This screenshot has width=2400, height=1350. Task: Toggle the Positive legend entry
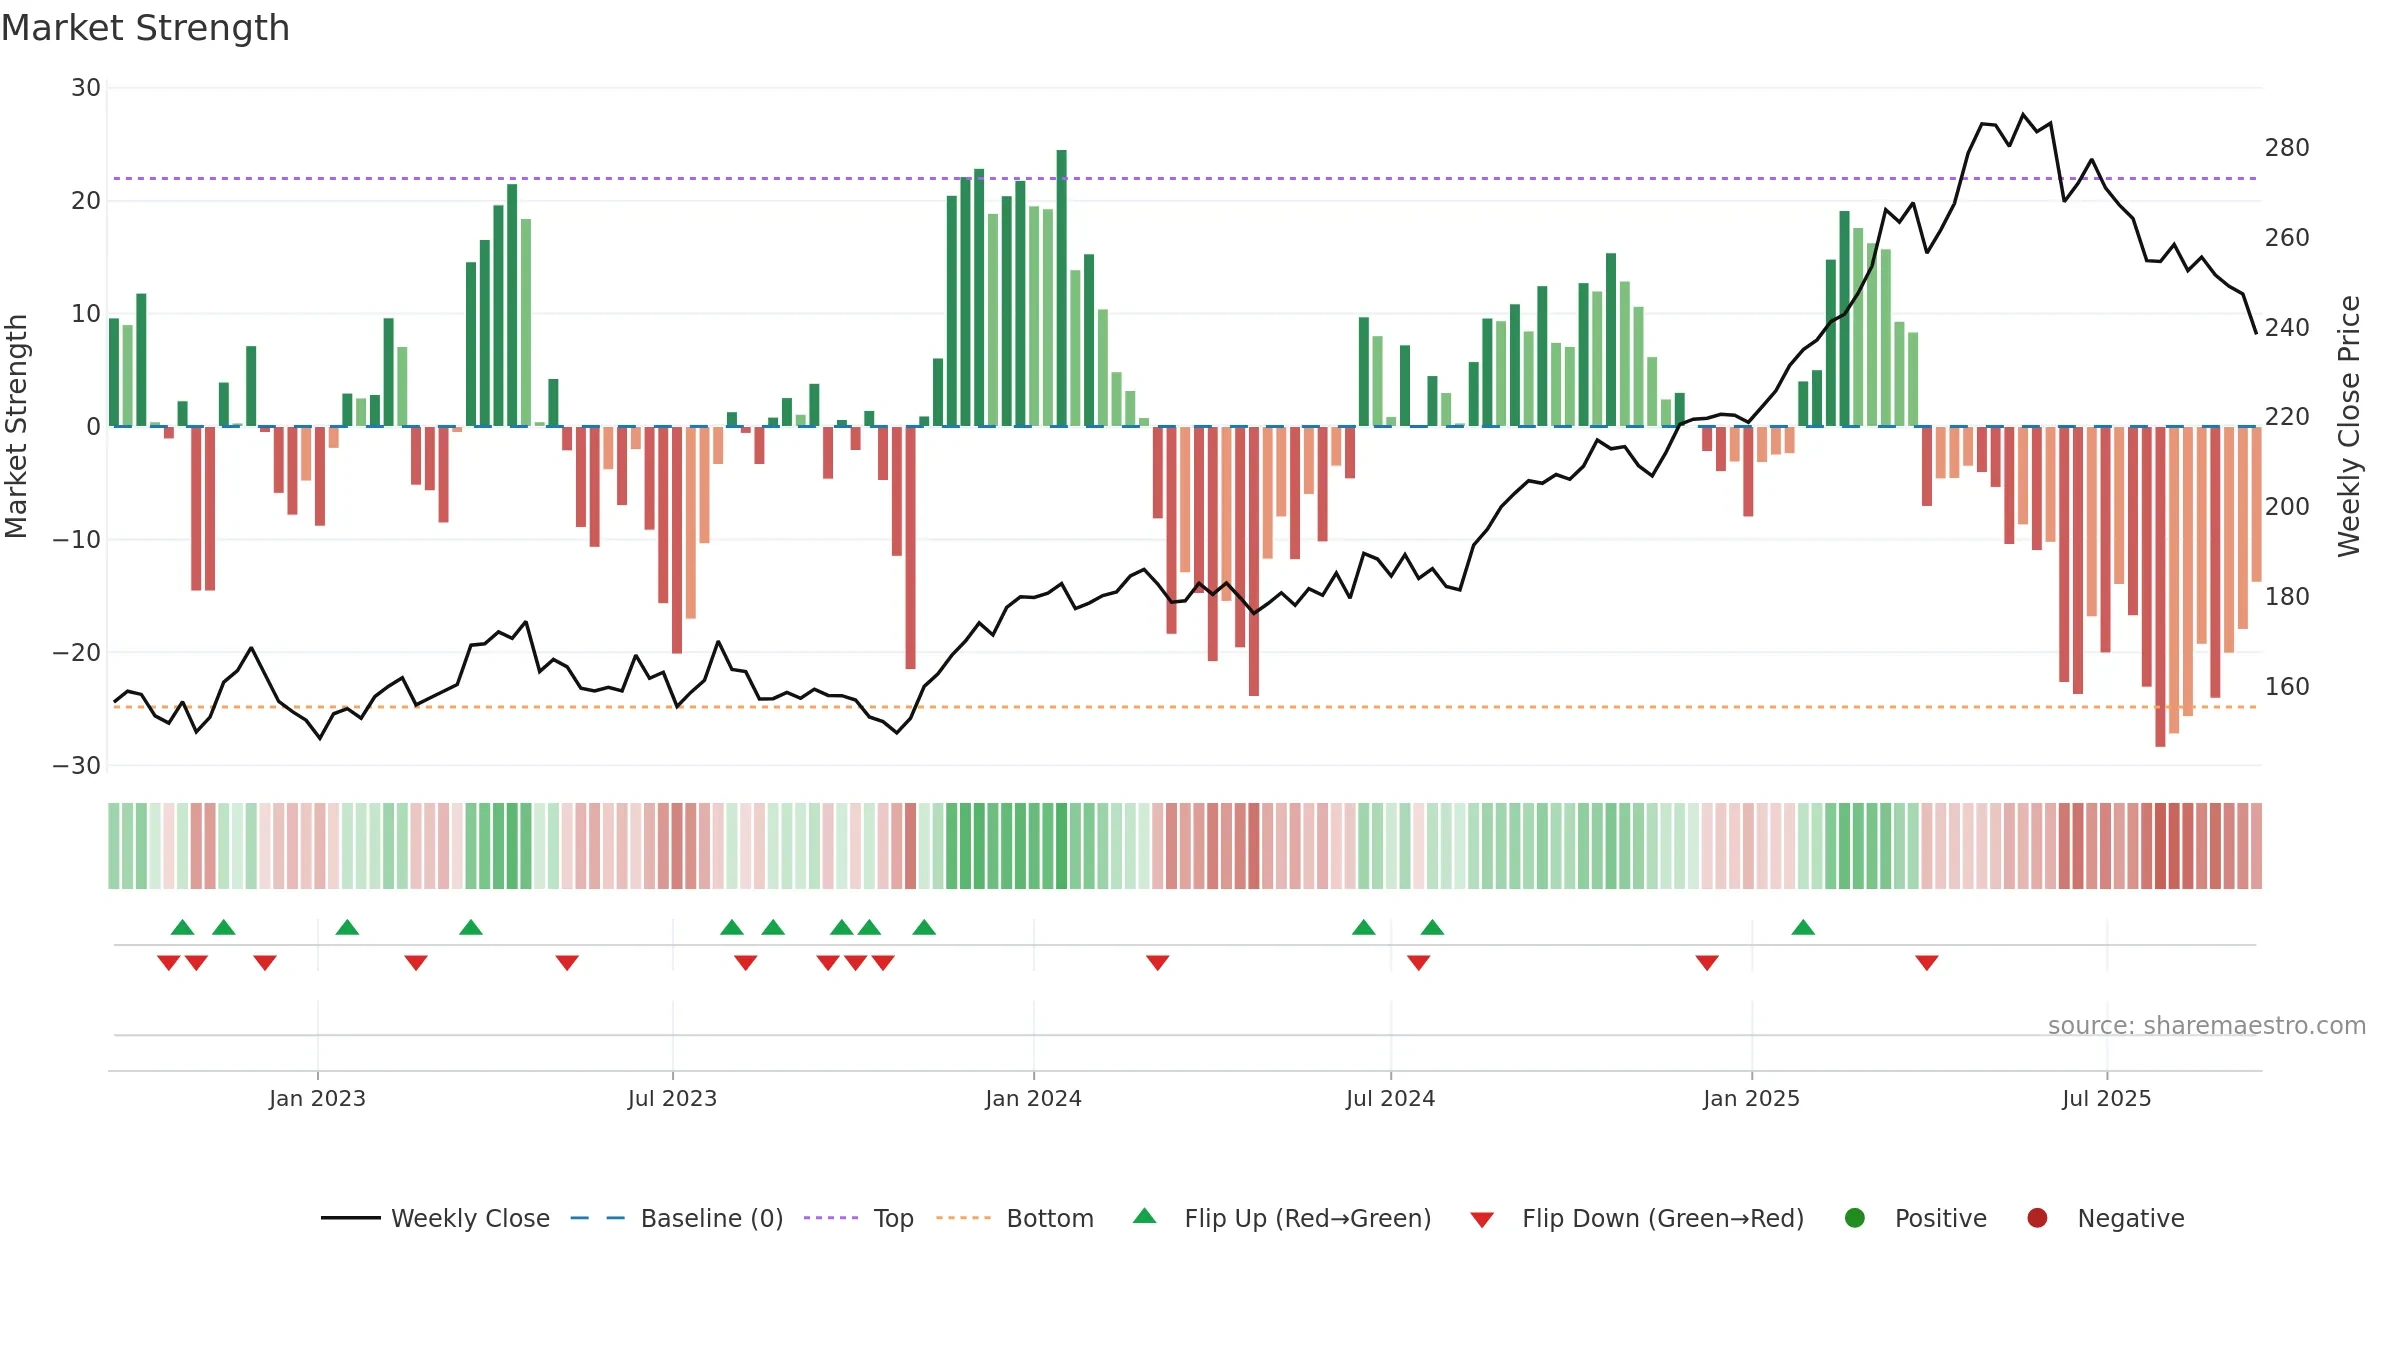point(1915,1218)
